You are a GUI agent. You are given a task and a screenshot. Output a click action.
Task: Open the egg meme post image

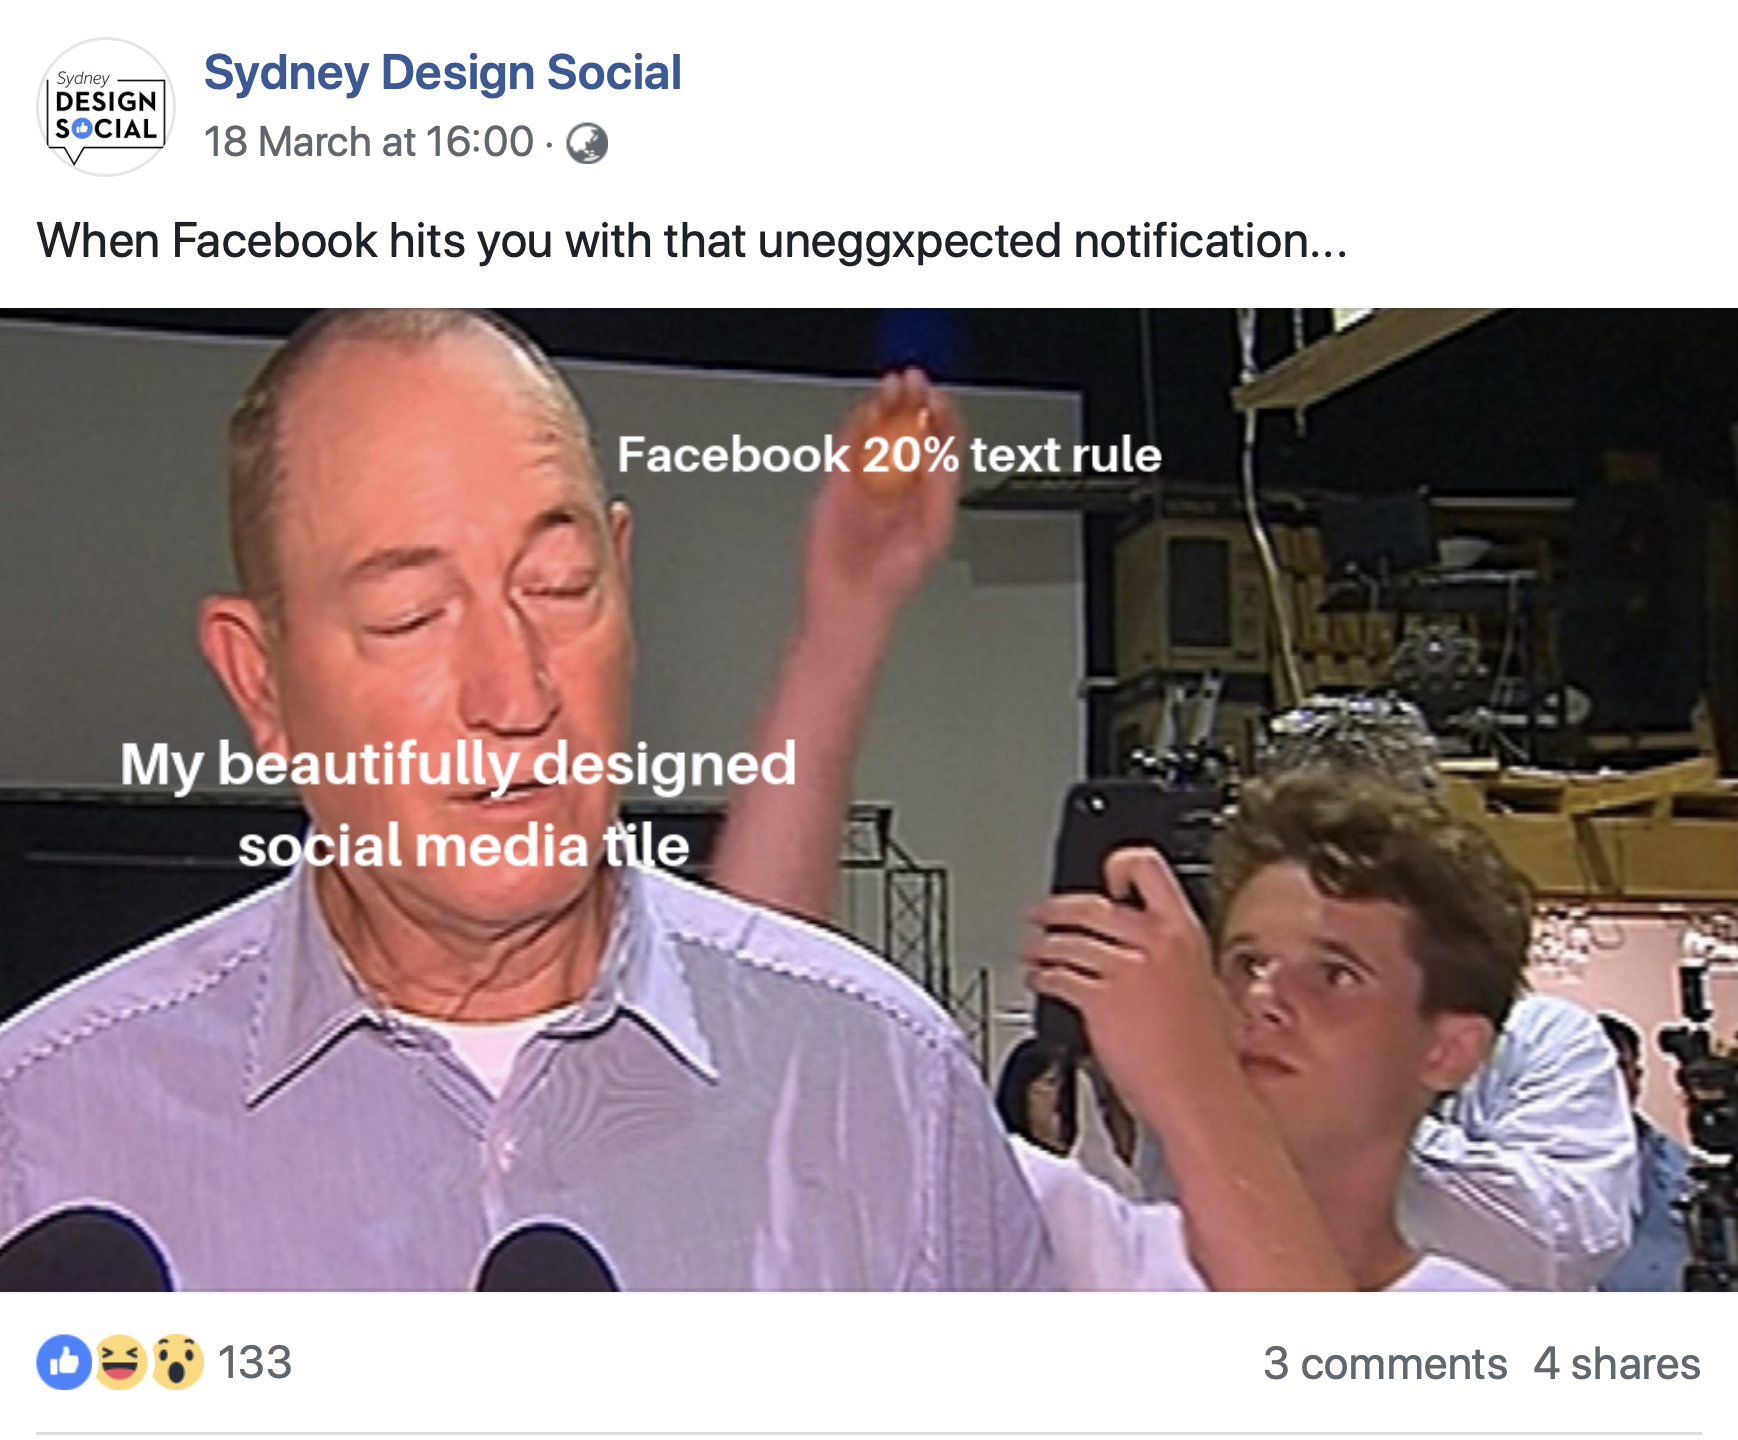(x=869, y=800)
